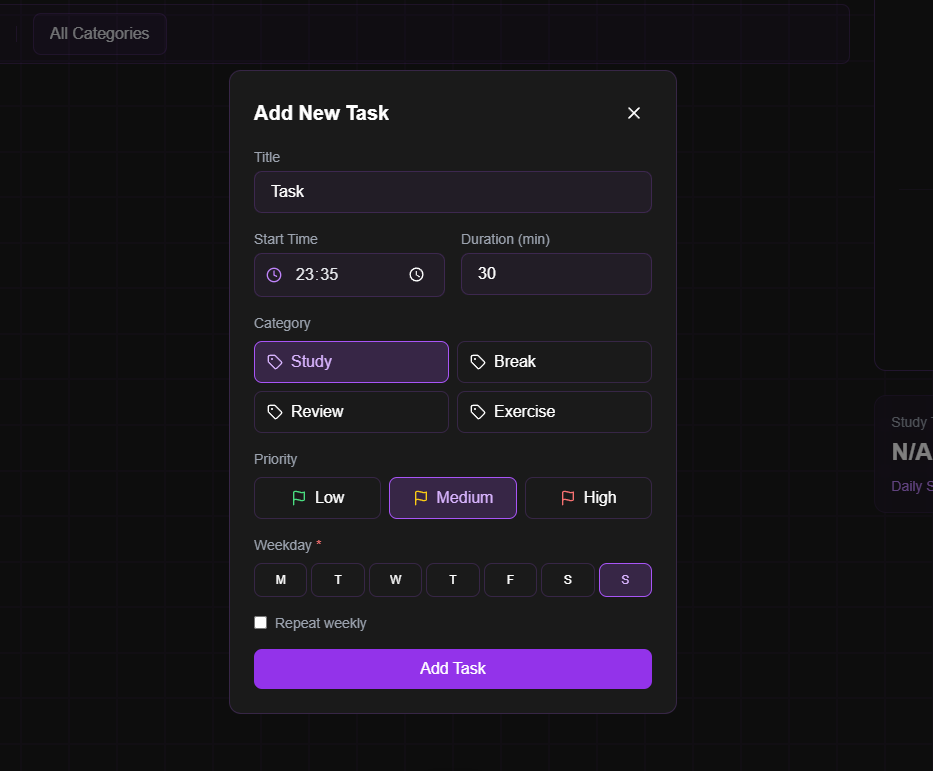Screen dimensions: 933x771
Task: Set priority to Low with green flag
Action: [317, 498]
